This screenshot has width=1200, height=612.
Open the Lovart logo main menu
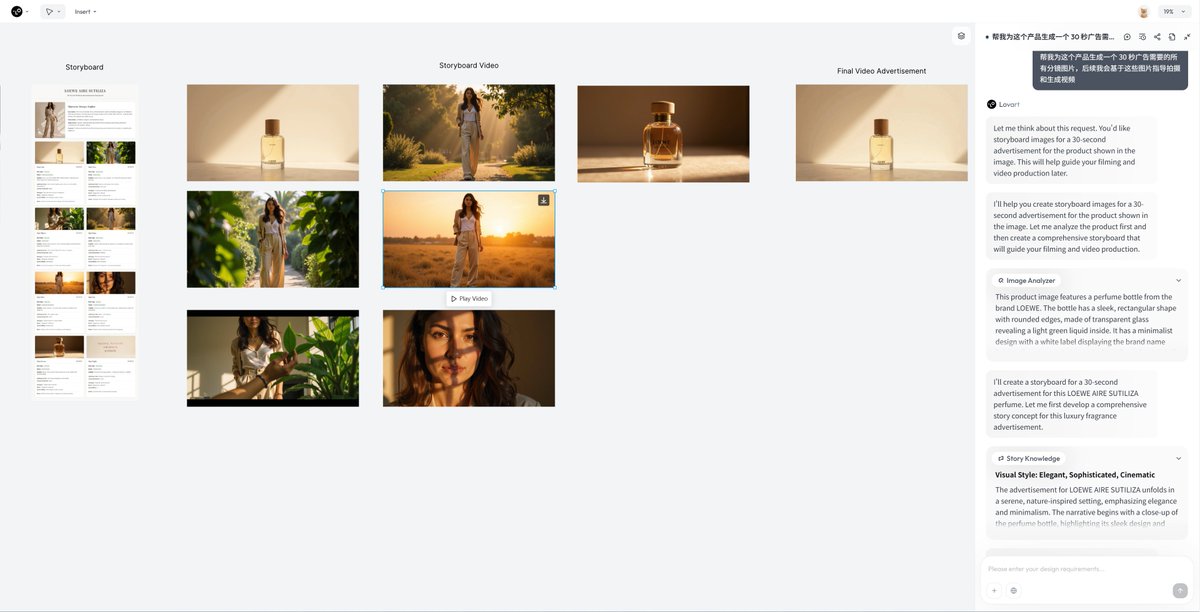coord(19,12)
